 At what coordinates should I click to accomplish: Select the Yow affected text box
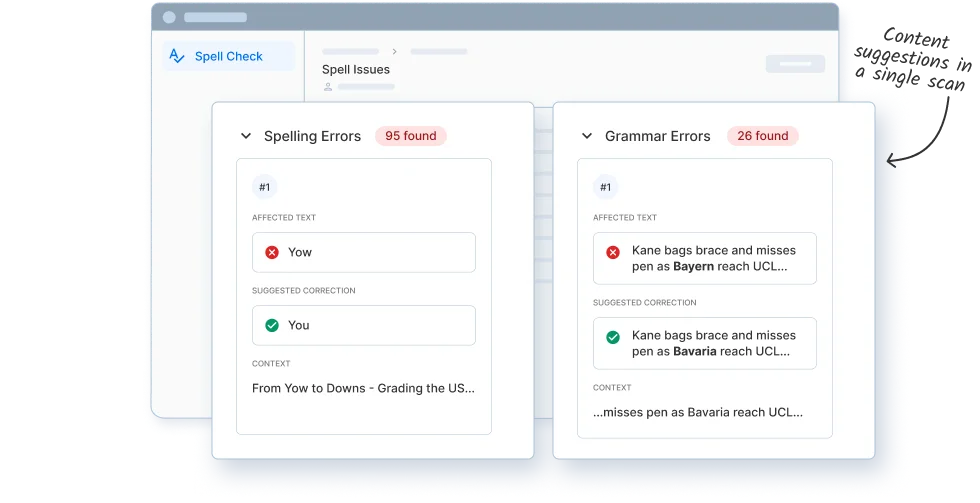364,252
